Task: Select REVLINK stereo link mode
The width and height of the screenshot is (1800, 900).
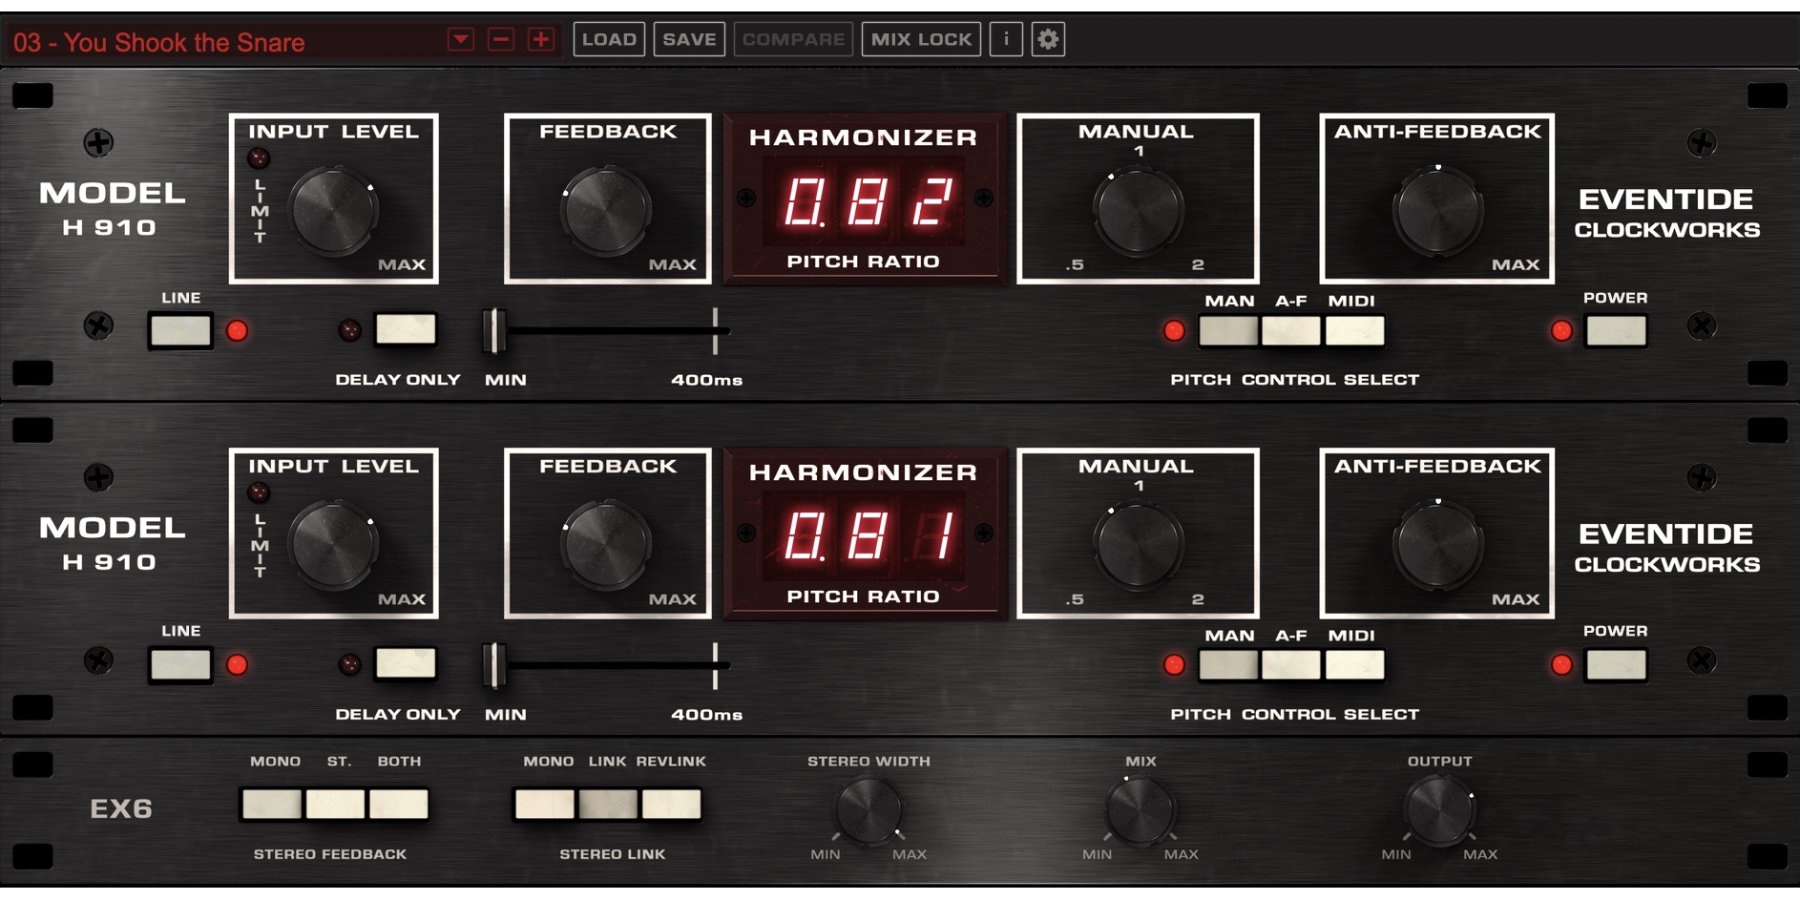Action: coord(671,804)
